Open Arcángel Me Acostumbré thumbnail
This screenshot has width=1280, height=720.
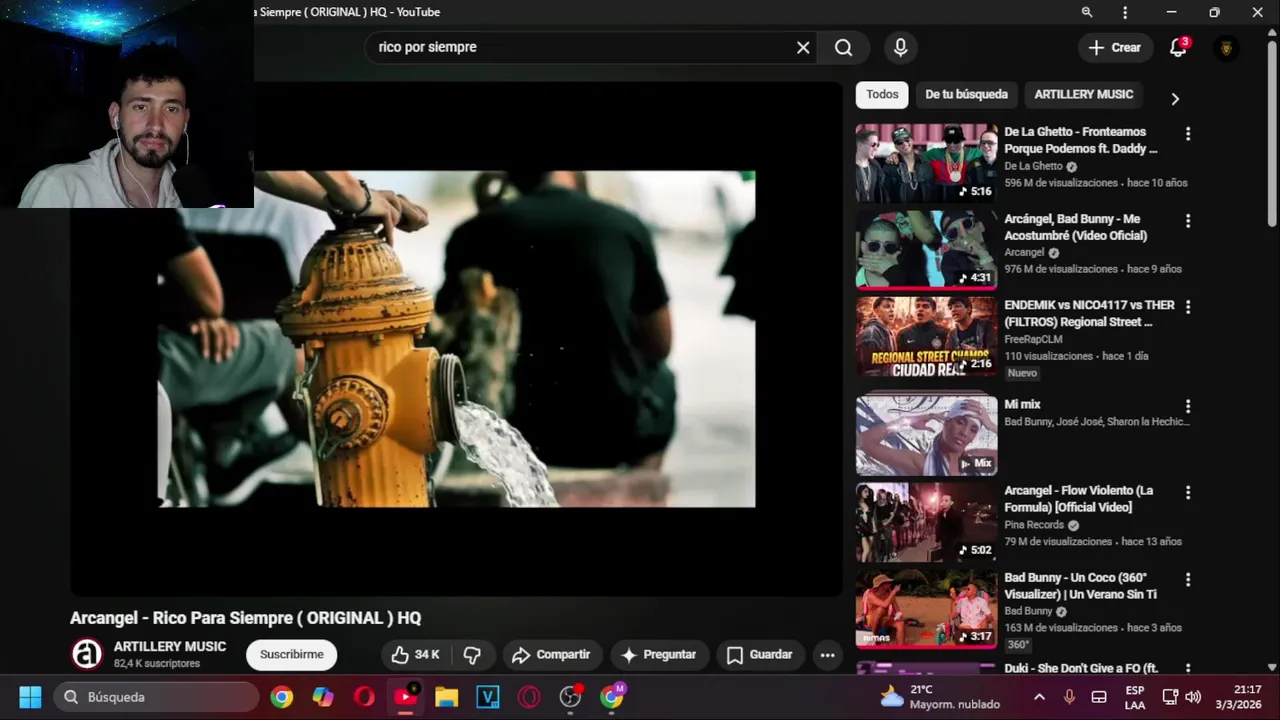[x=926, y=249]
